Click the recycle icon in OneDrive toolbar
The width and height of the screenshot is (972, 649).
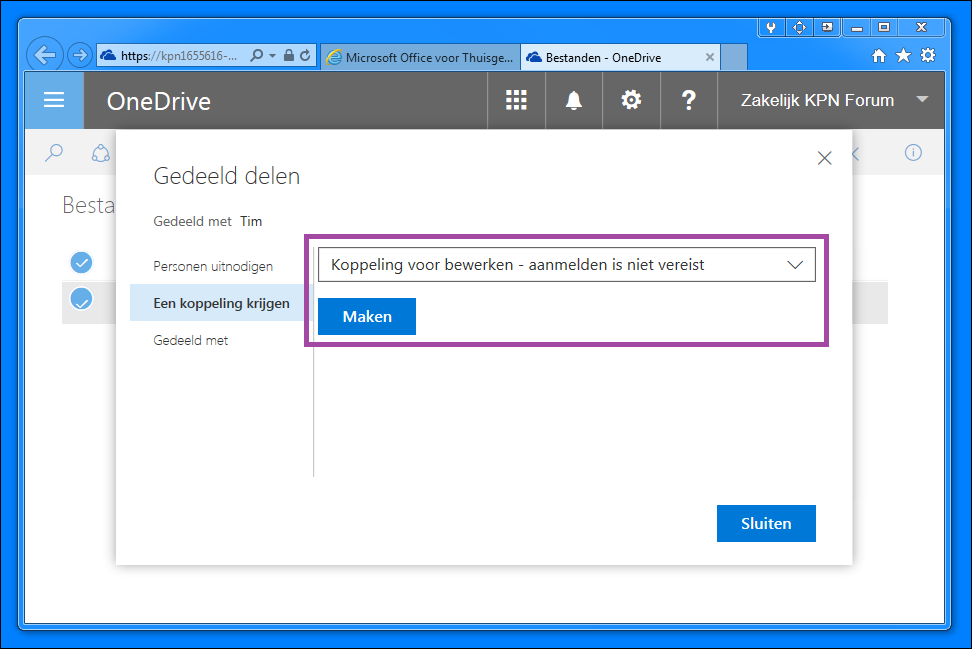click(x=100, y=153)
